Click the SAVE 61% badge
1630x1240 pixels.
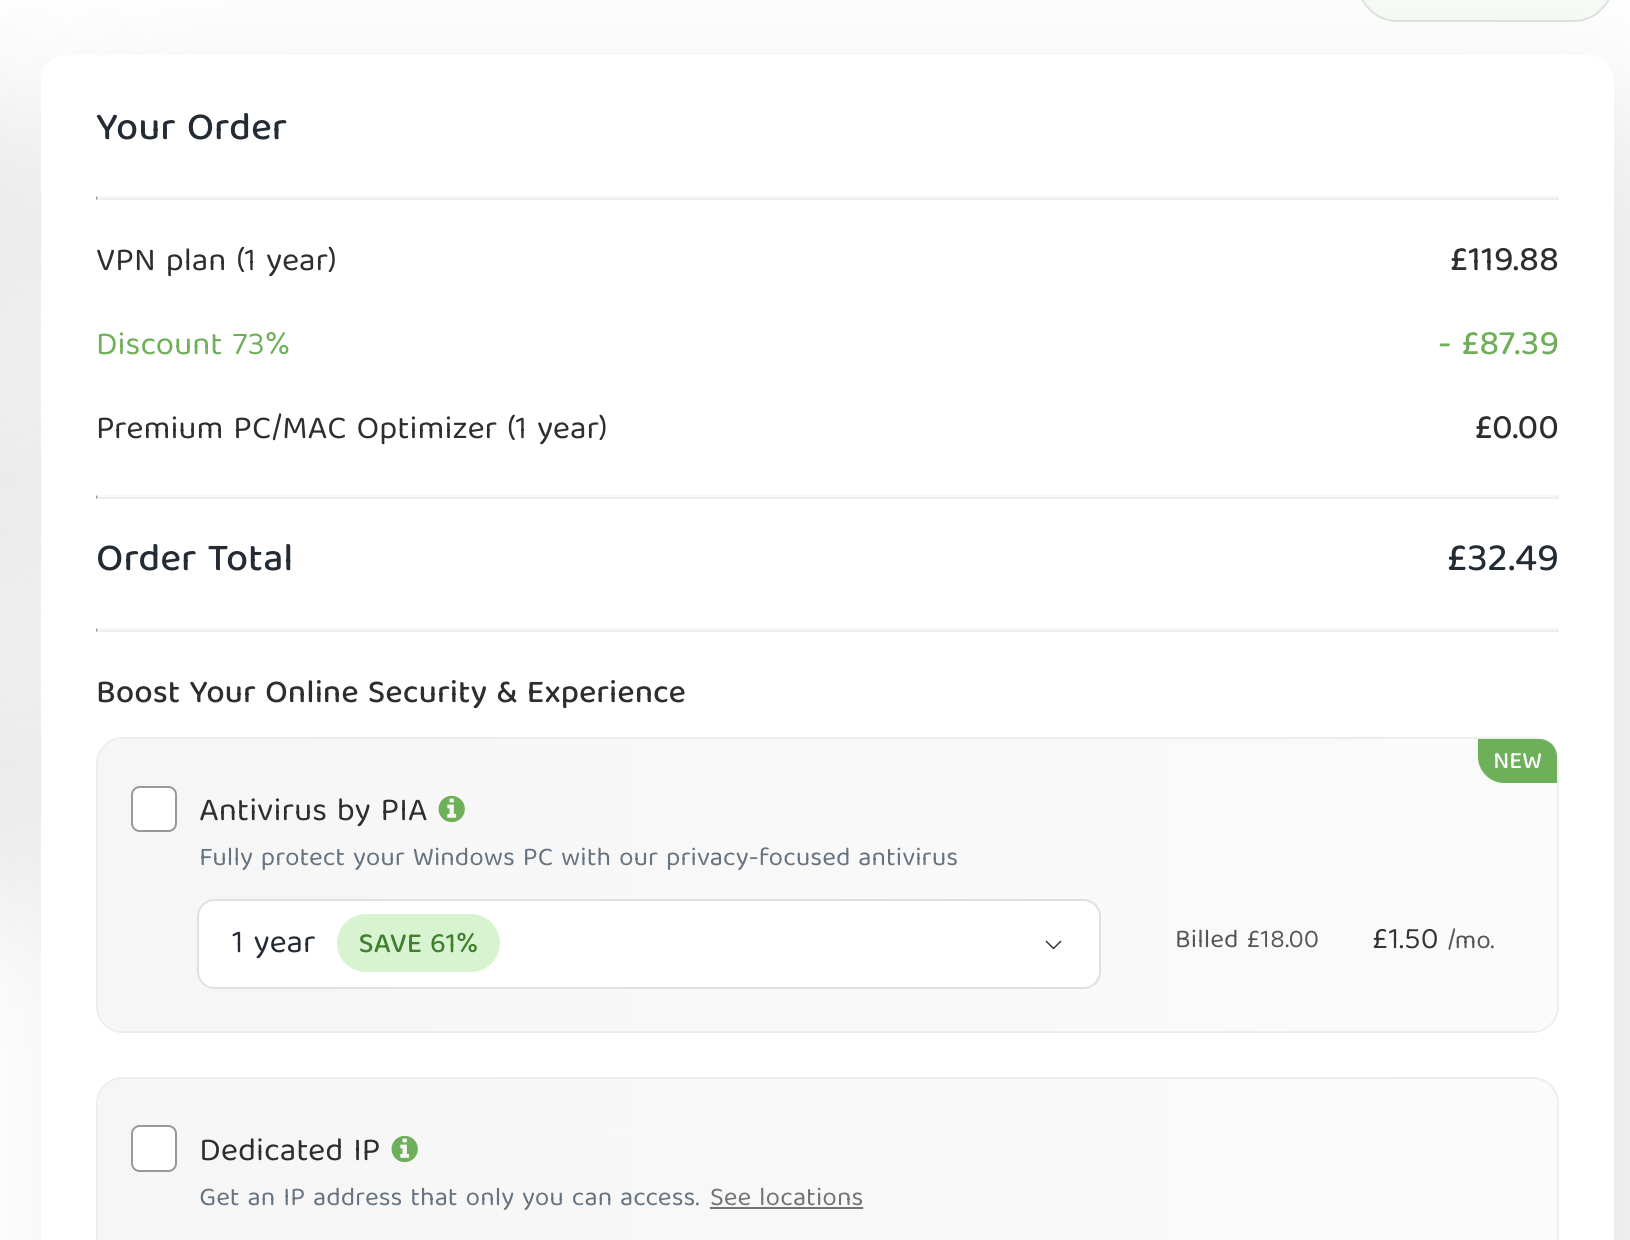point(418,943)
